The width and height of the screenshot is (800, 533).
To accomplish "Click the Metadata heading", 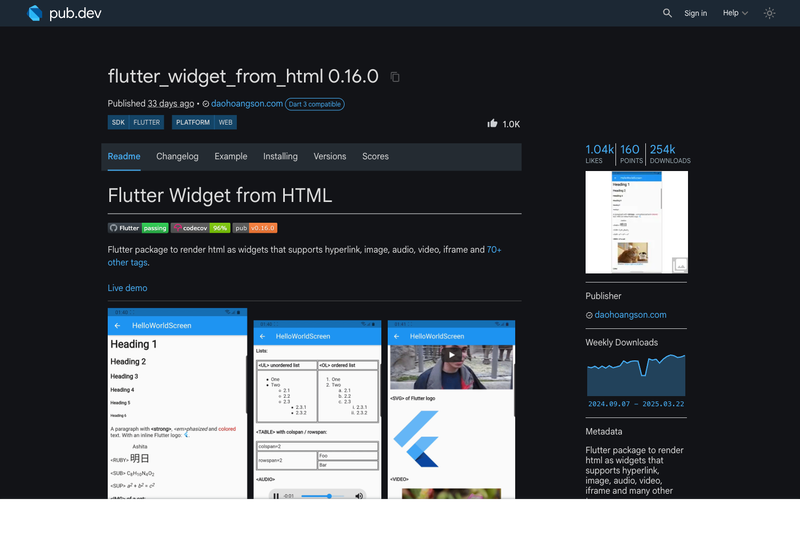I will (x=604, y=432).
